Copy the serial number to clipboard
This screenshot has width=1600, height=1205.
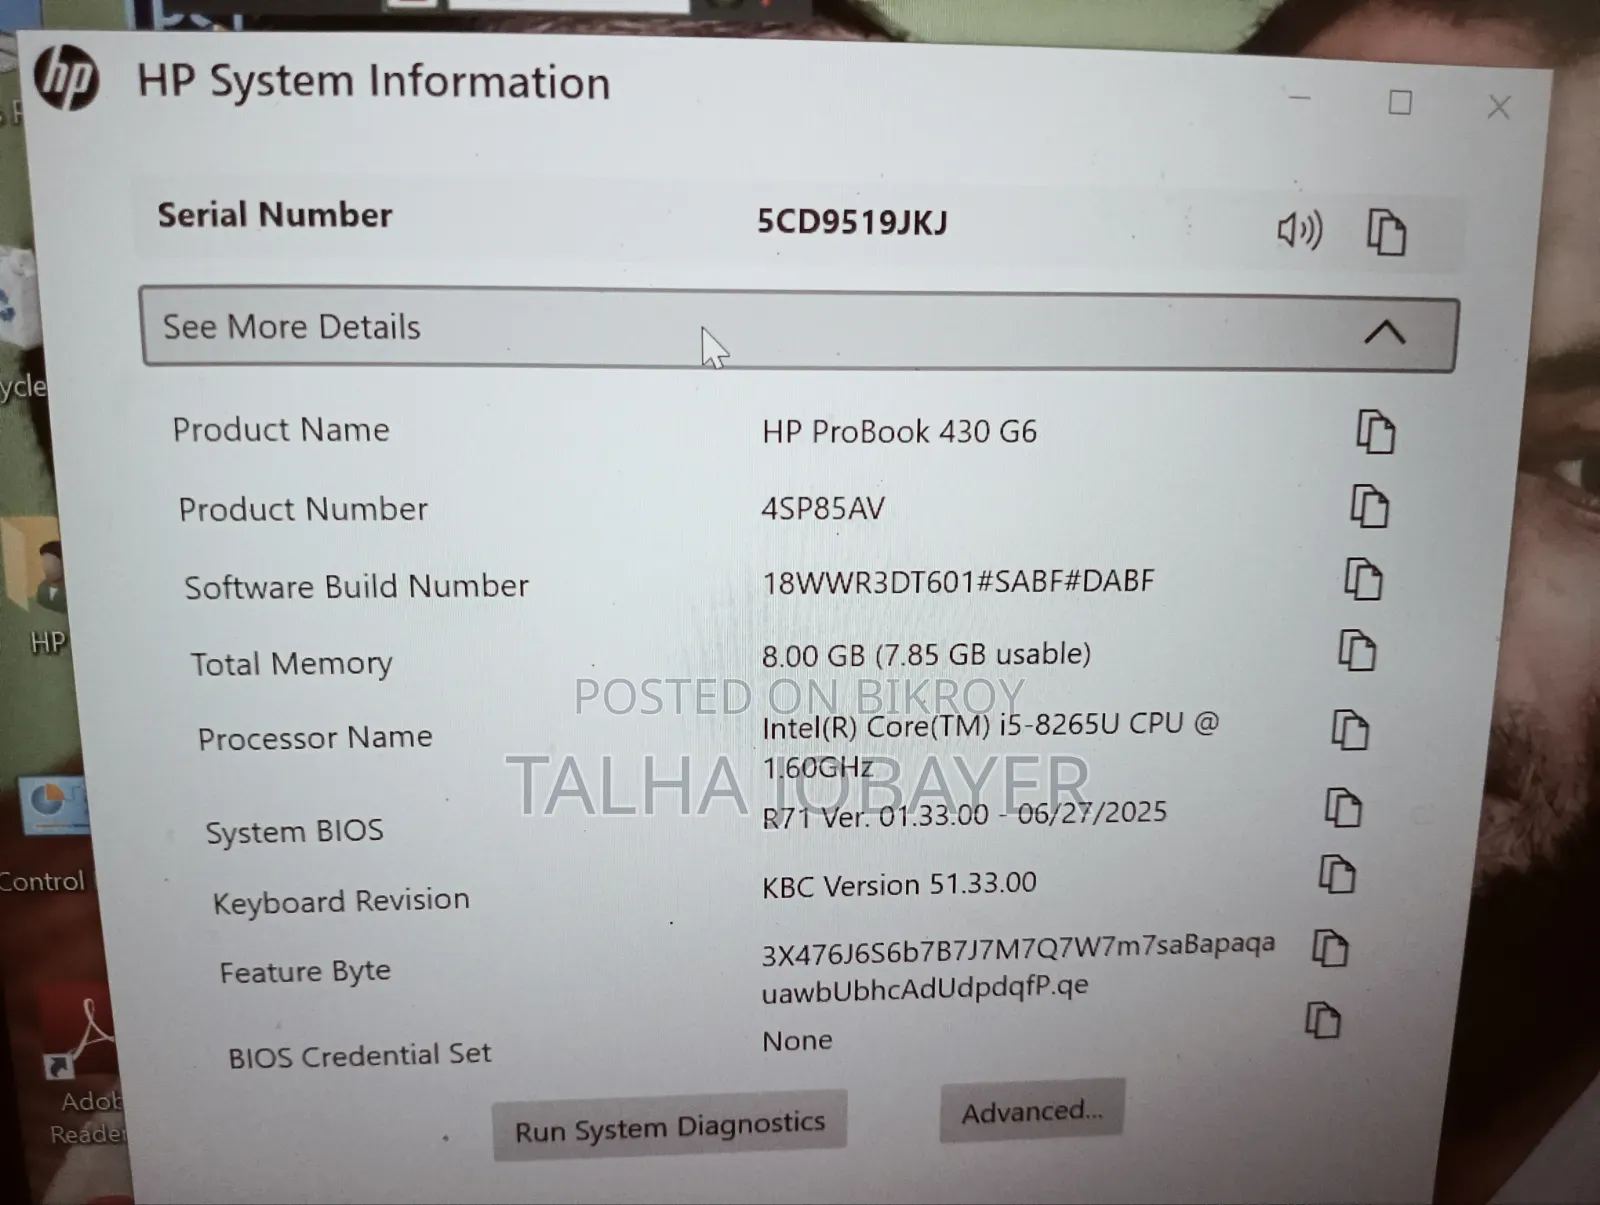click(x=1386, y=232)
